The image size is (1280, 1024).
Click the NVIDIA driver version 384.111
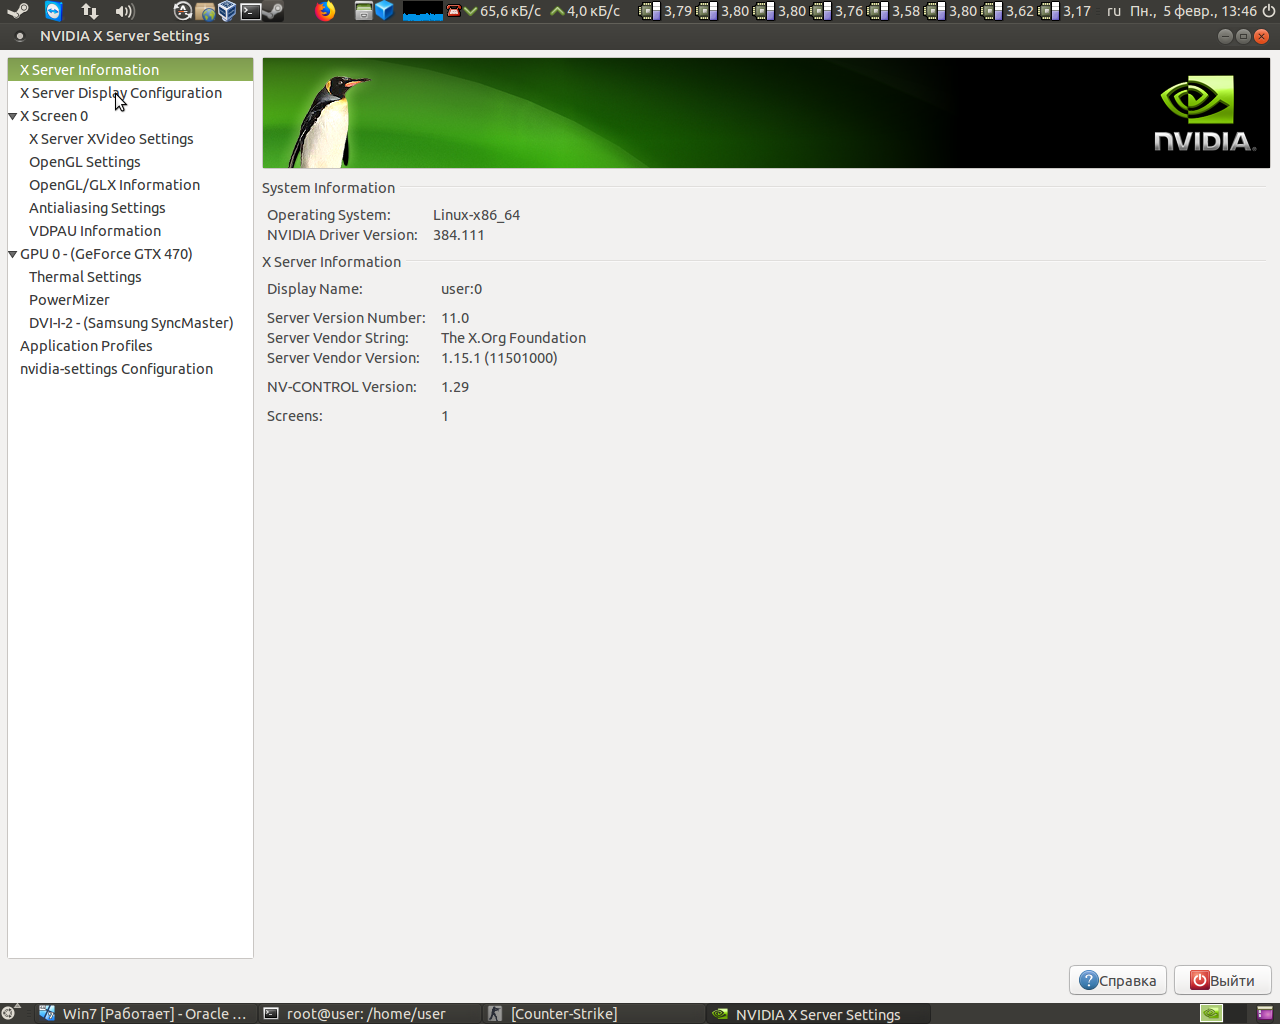(459, 235)
